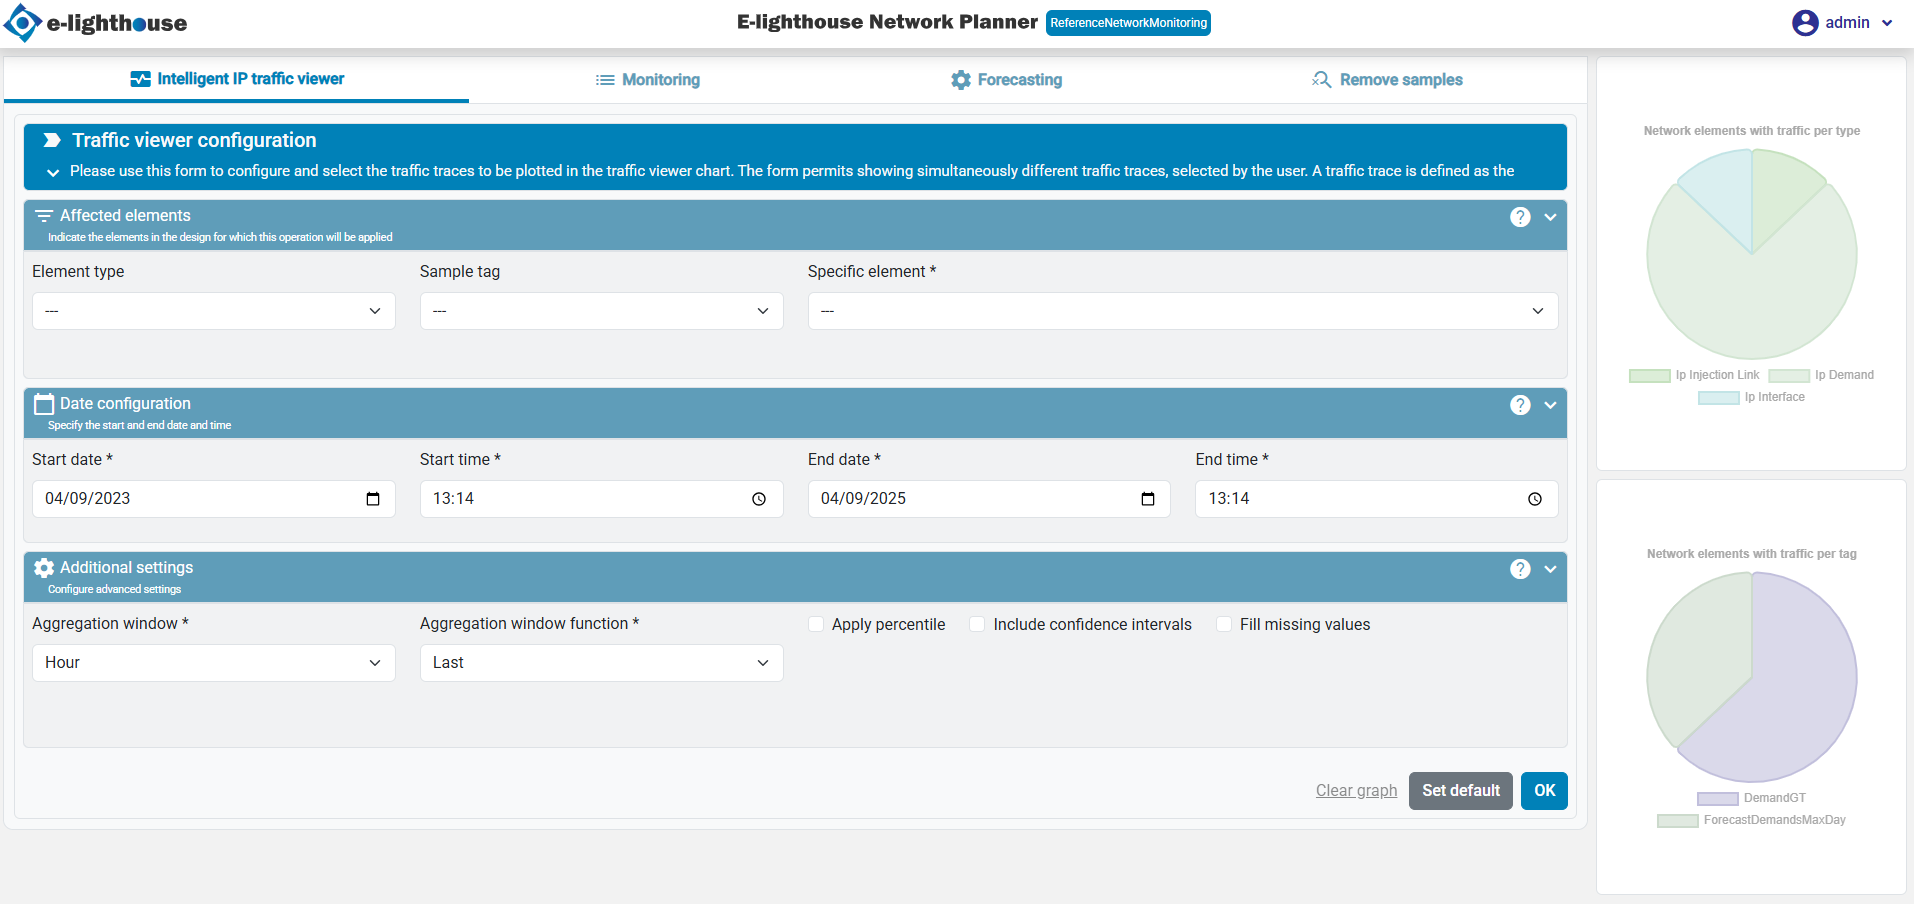Enable Fill missing values
The width and height of the screenshot is (1914, 904).
tap(1223, 623)
